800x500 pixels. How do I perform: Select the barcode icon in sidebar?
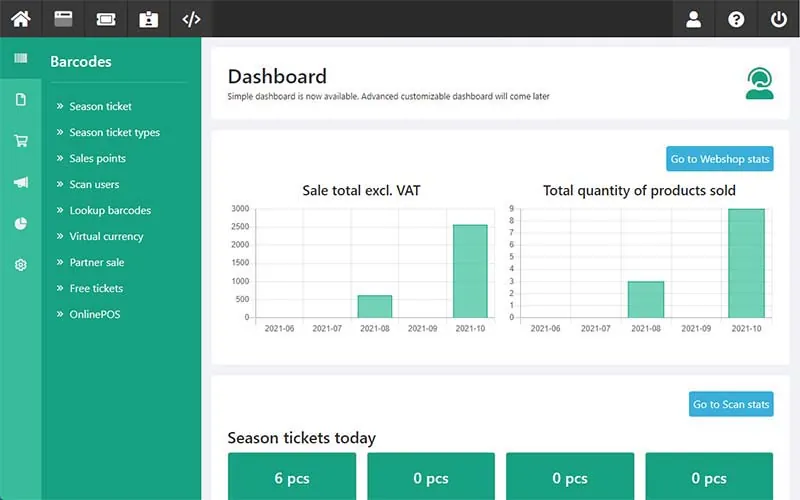click(21, 58)
